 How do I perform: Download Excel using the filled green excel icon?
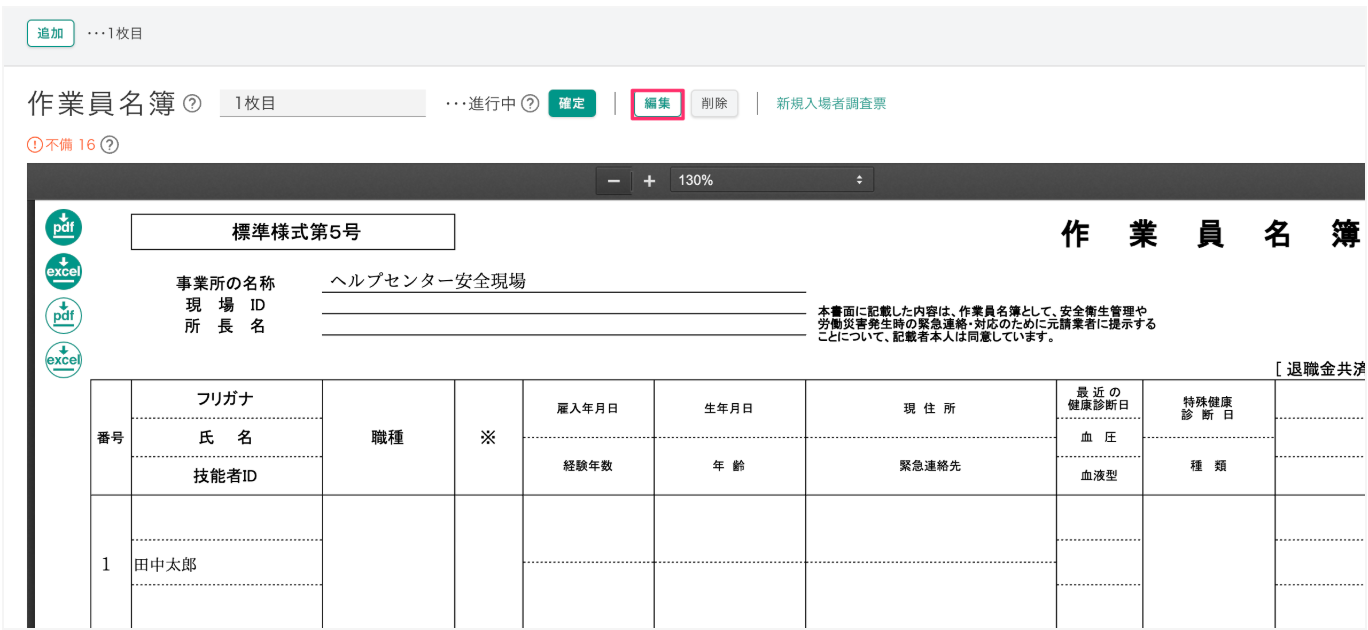click(64, 271)
